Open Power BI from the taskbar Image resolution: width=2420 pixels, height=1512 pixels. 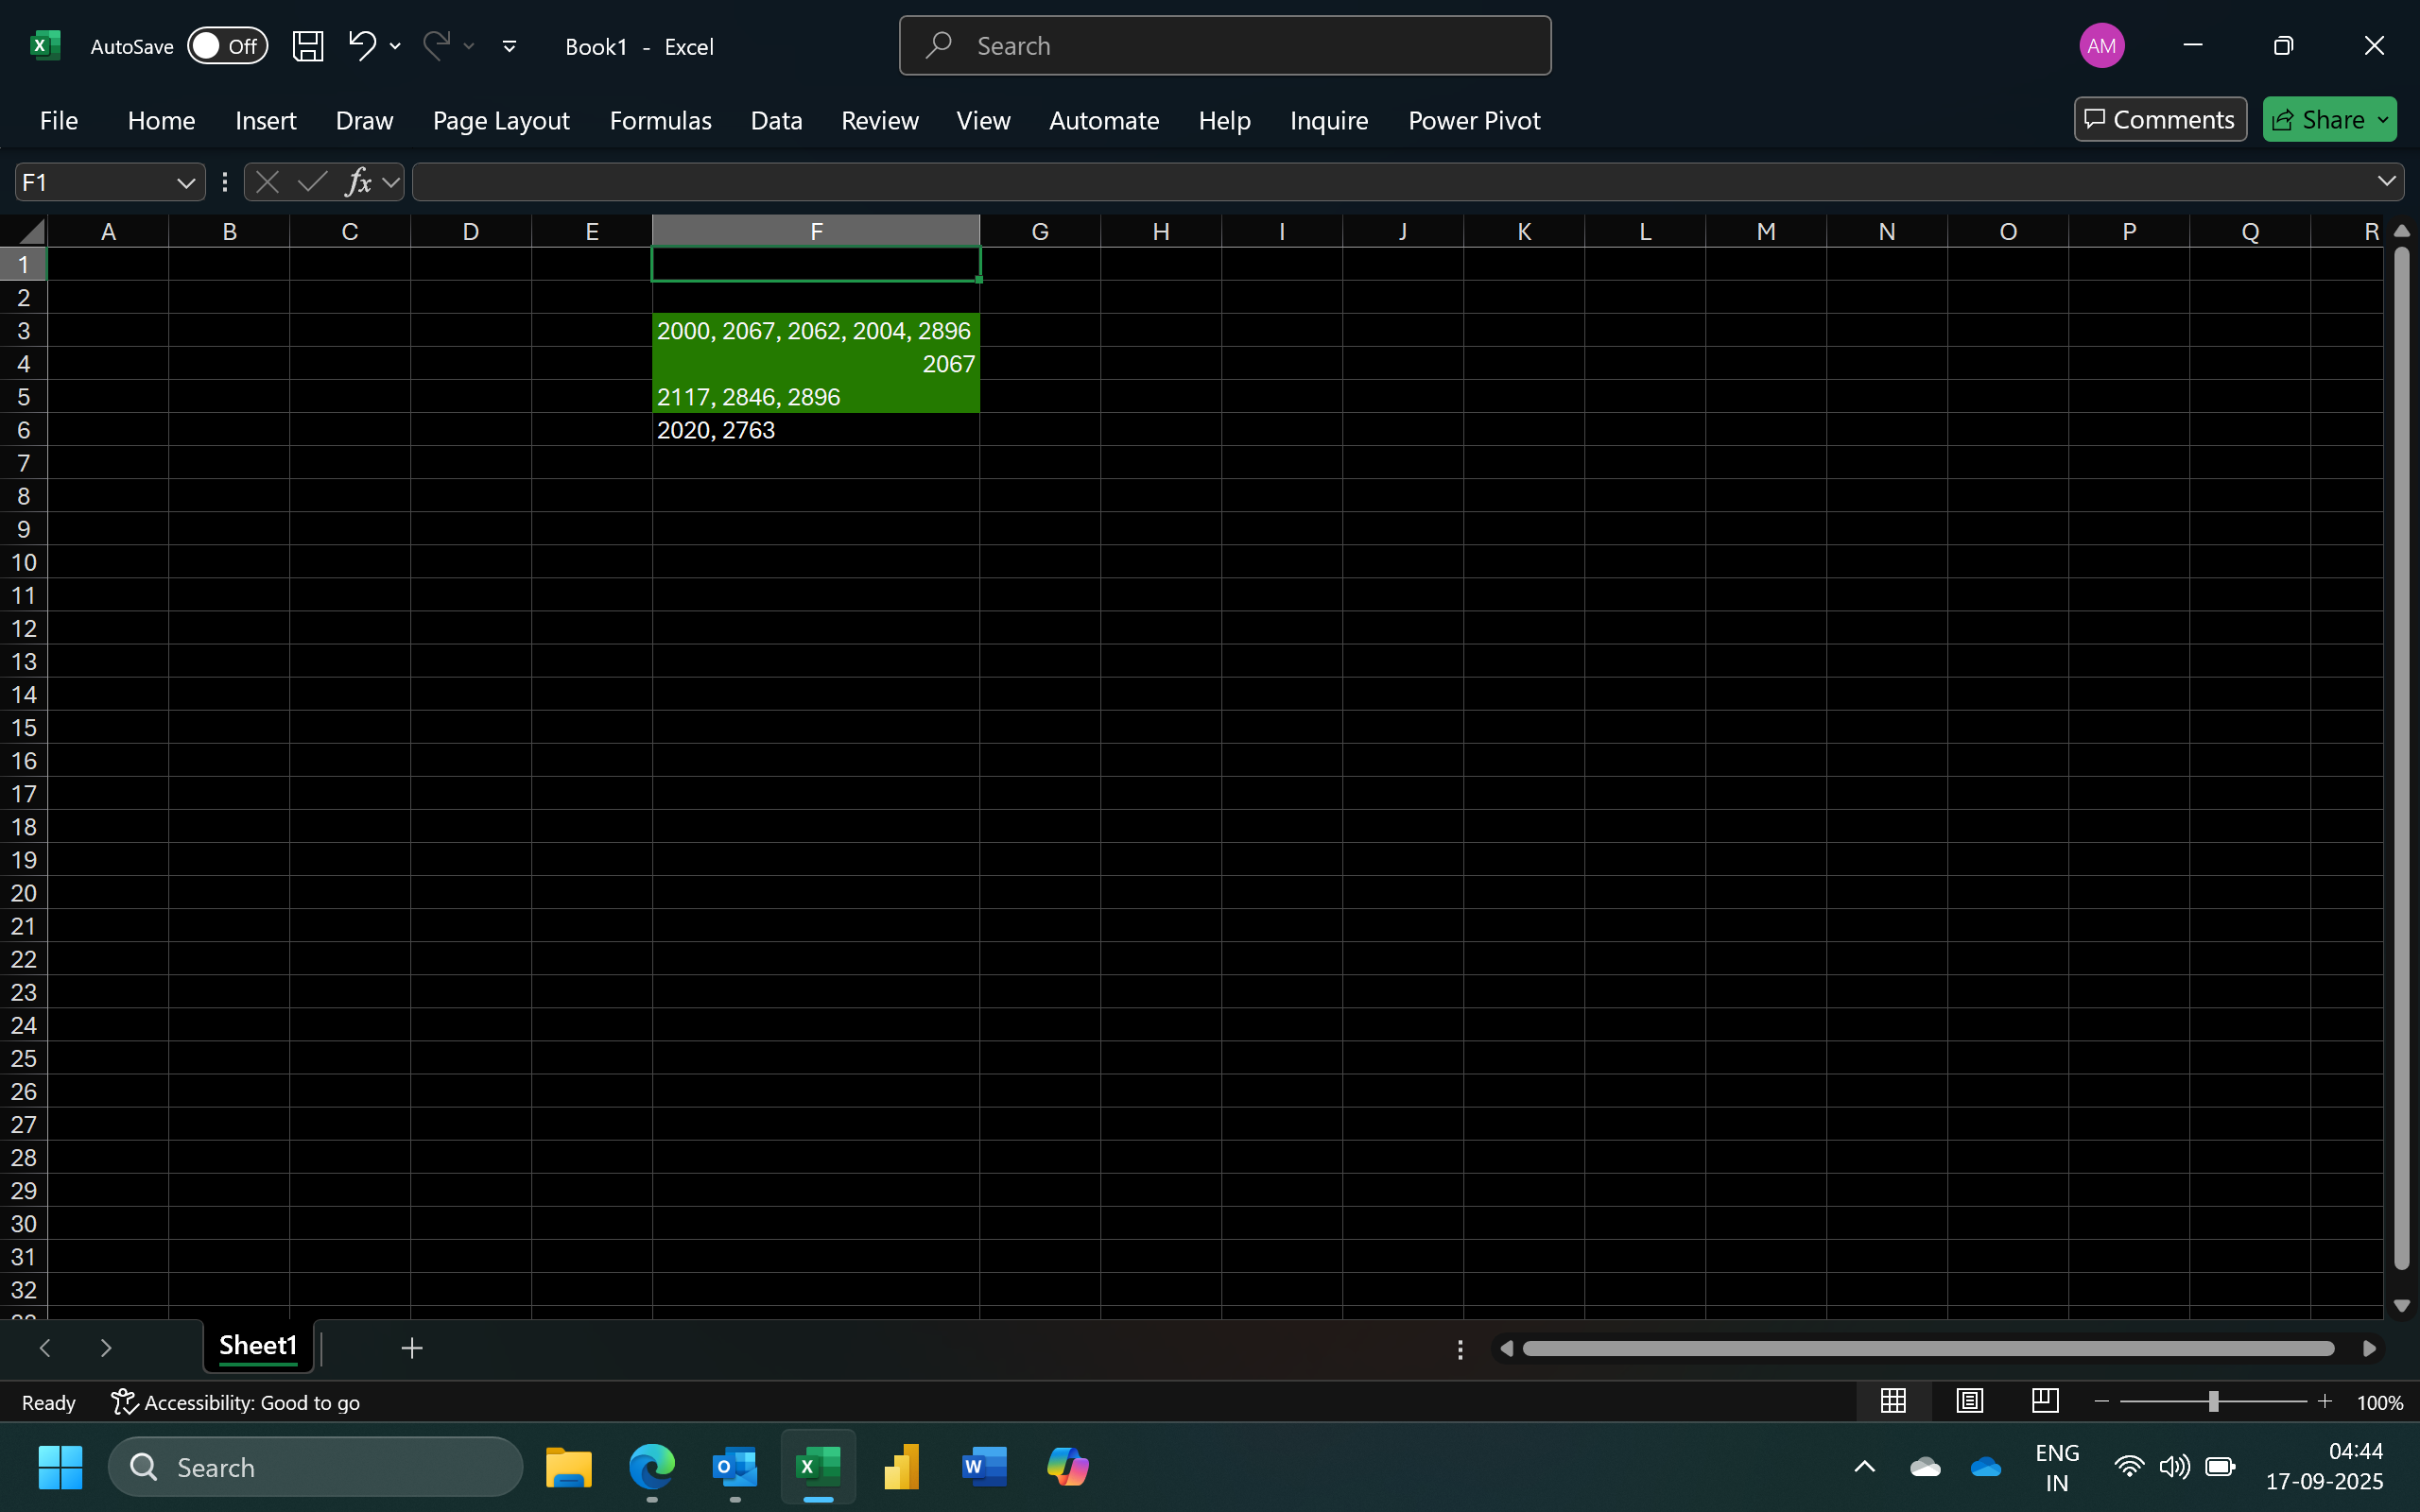[901, 1467]
